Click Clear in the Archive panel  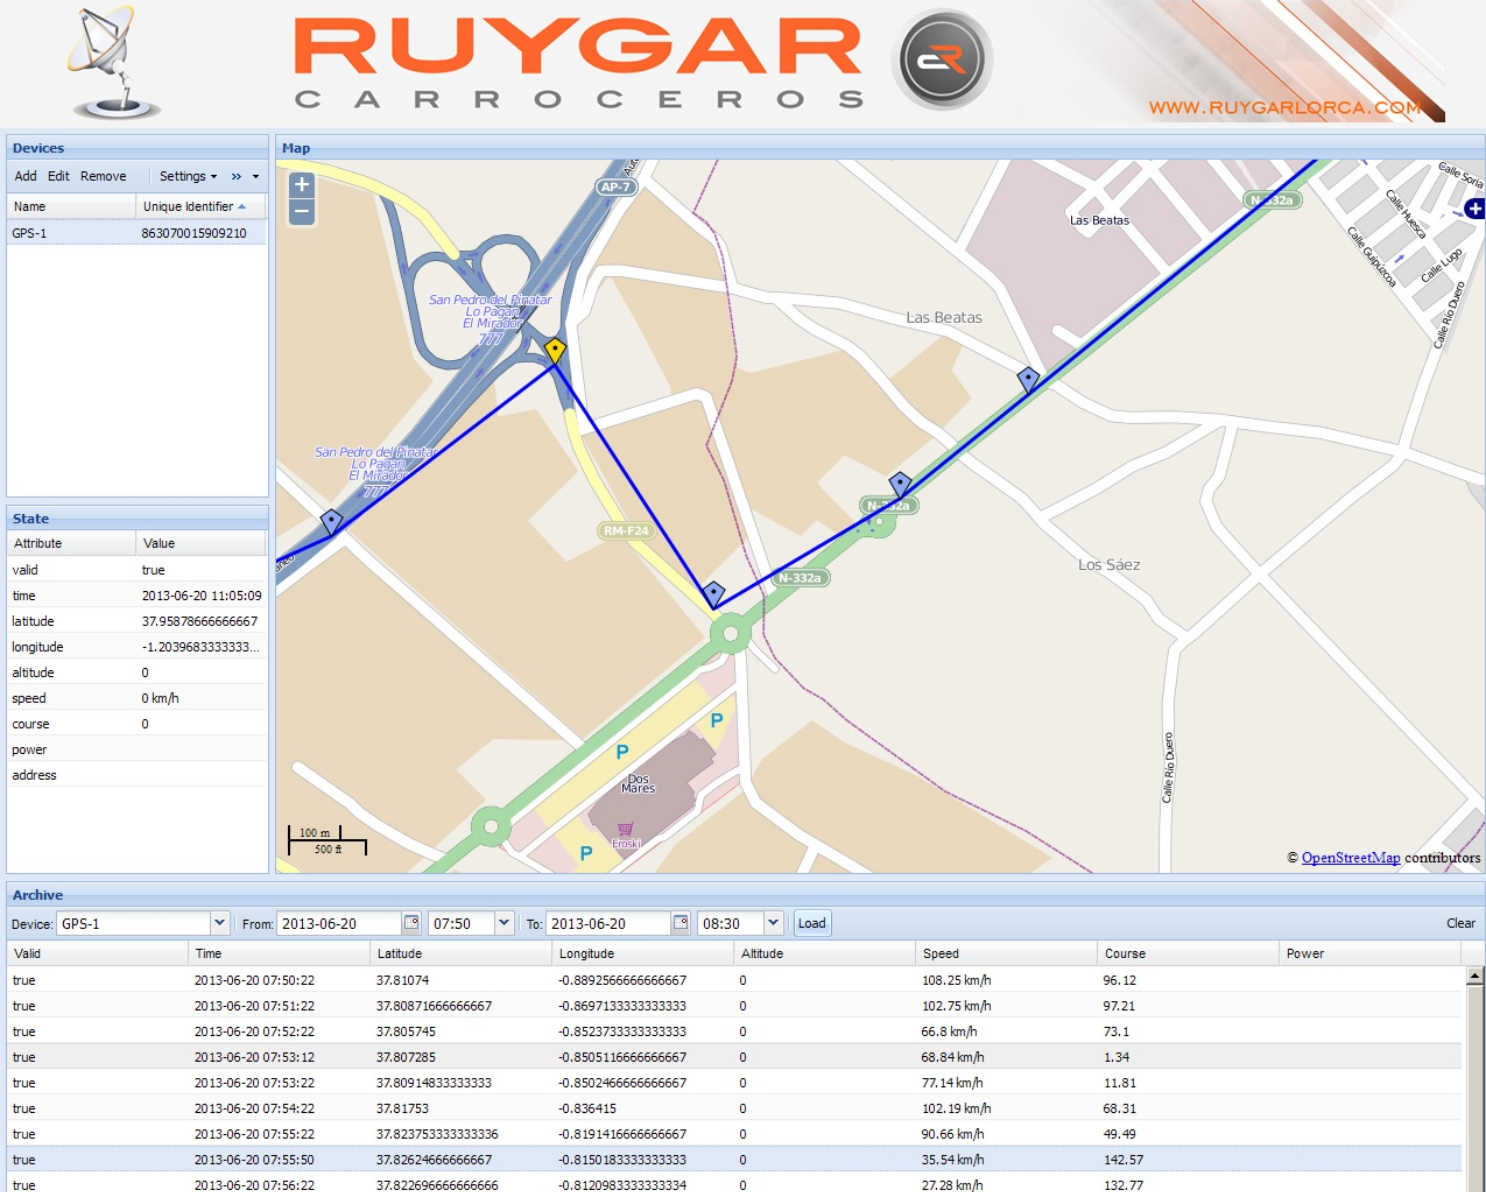pyautogui.click(x=1460, y=923)
